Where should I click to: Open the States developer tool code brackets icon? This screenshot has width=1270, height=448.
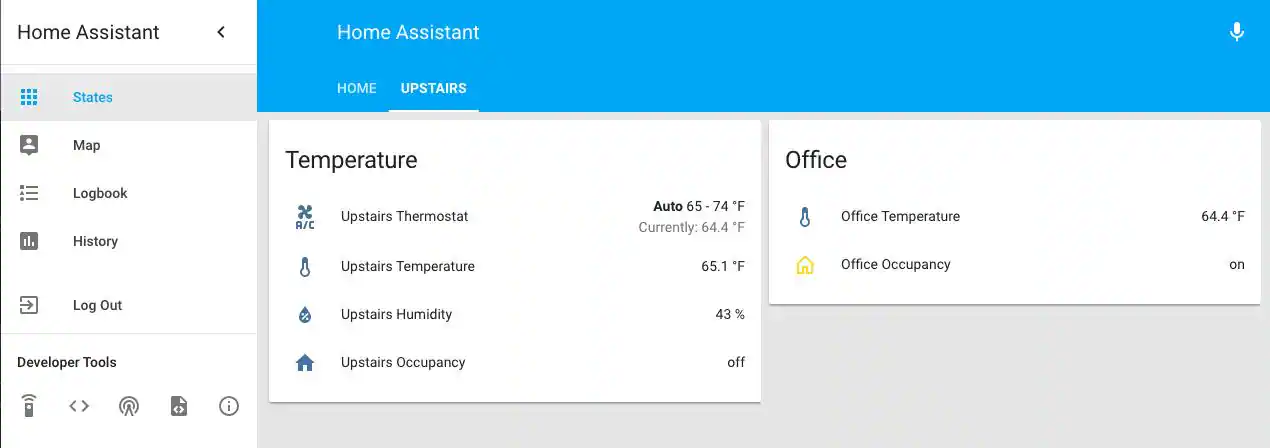tap(79, 406)
